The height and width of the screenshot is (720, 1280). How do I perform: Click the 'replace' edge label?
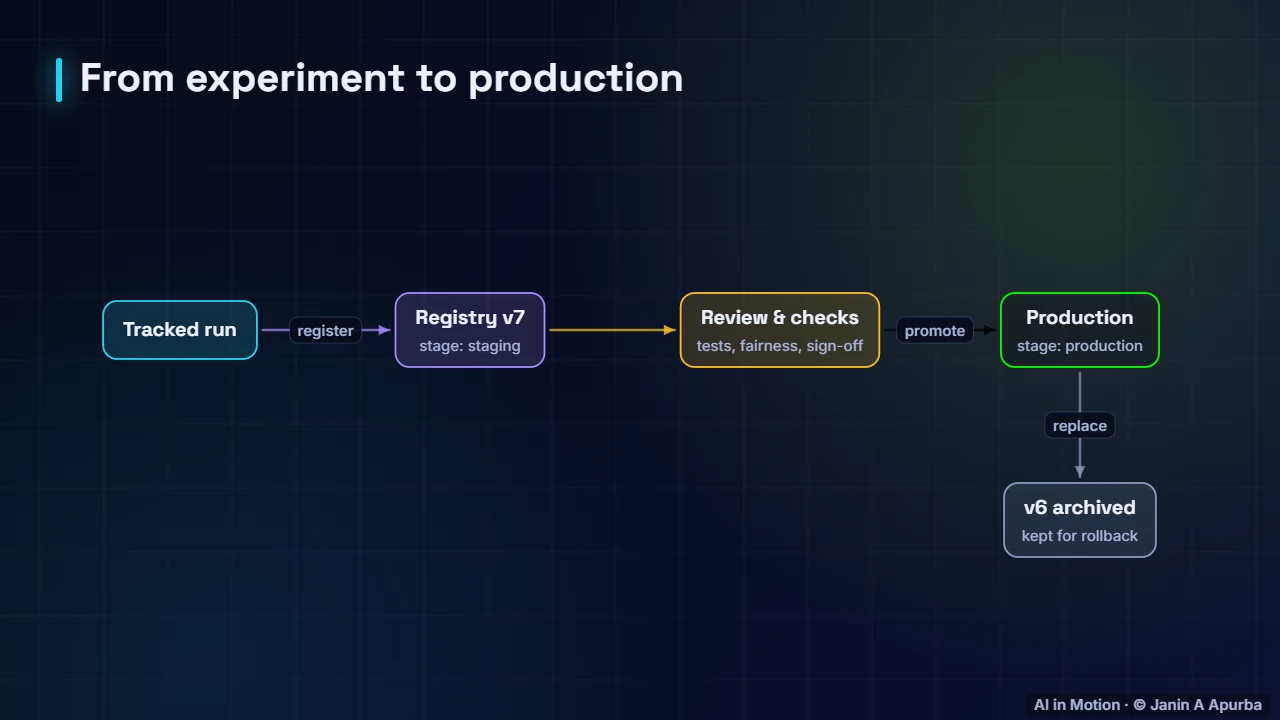tap(1080, 425)
